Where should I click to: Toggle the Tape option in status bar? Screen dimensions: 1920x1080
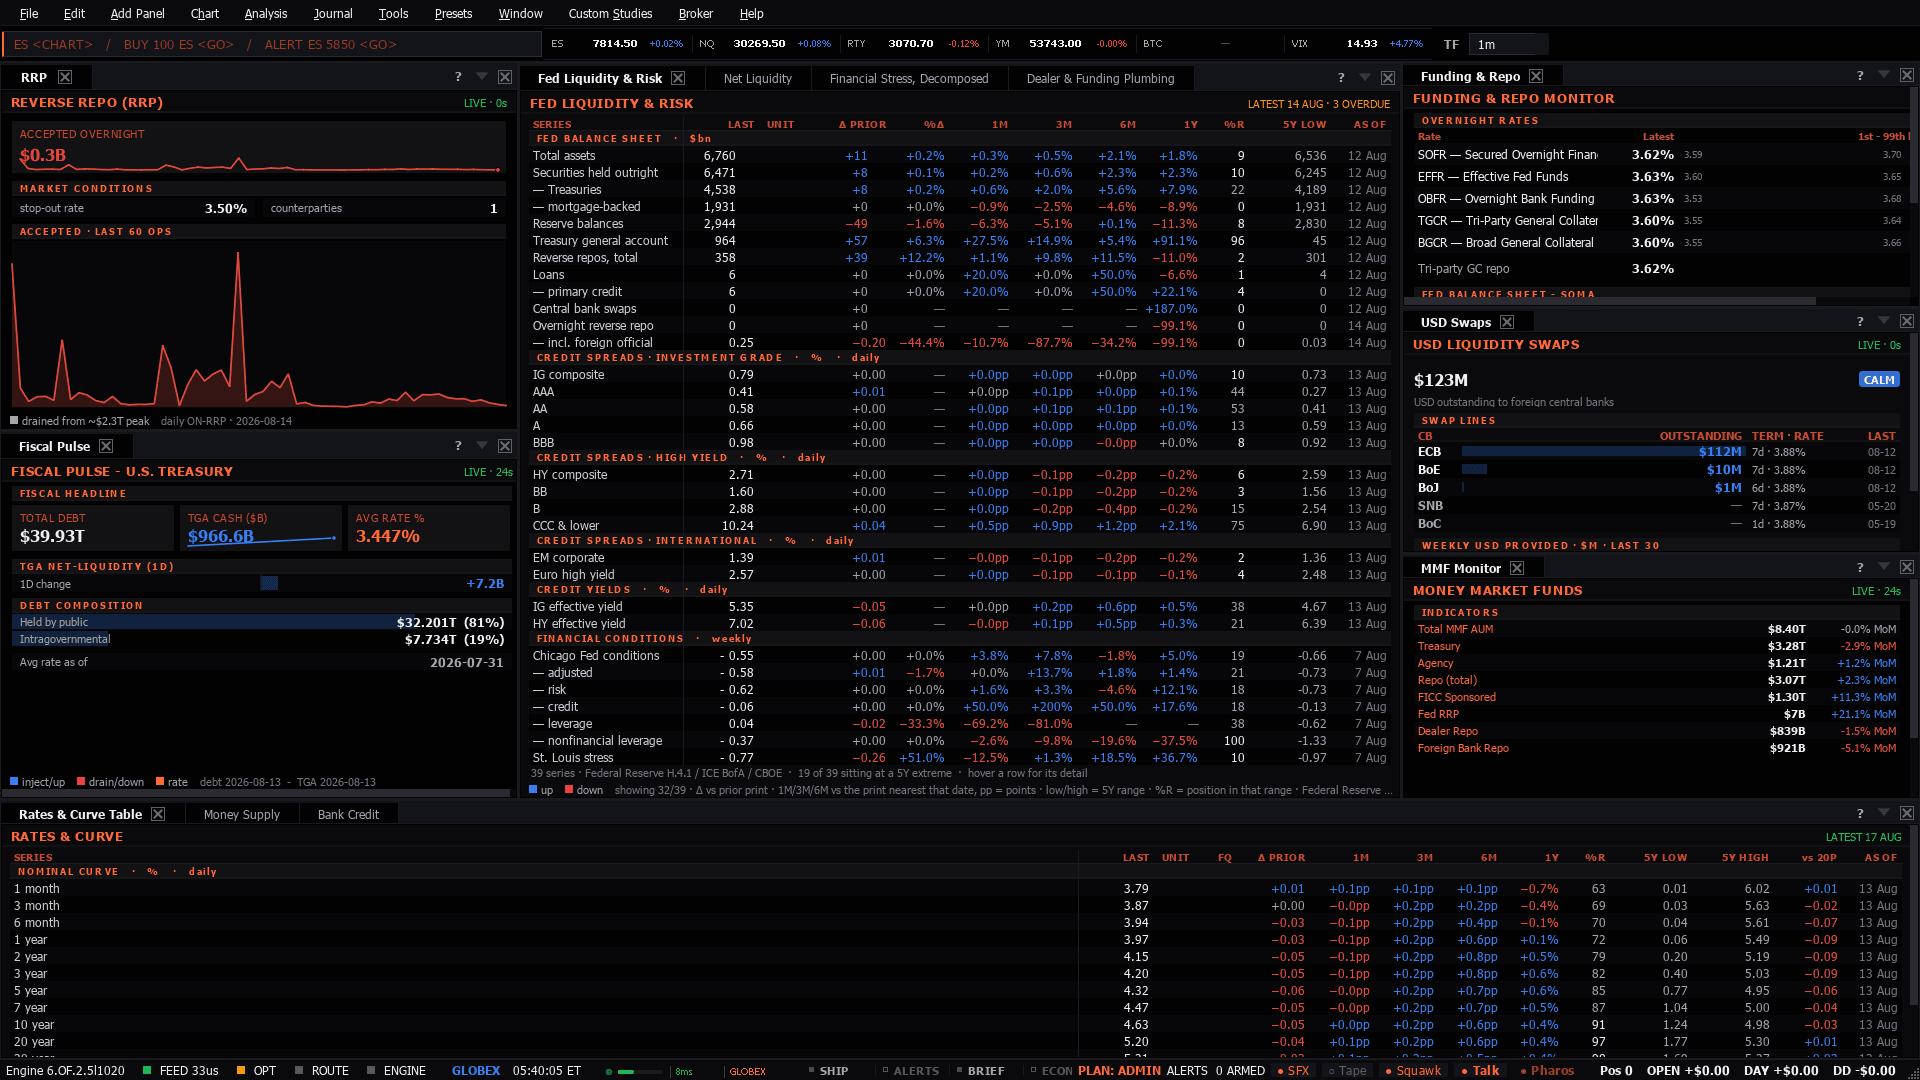(x=1347, y=1070)
